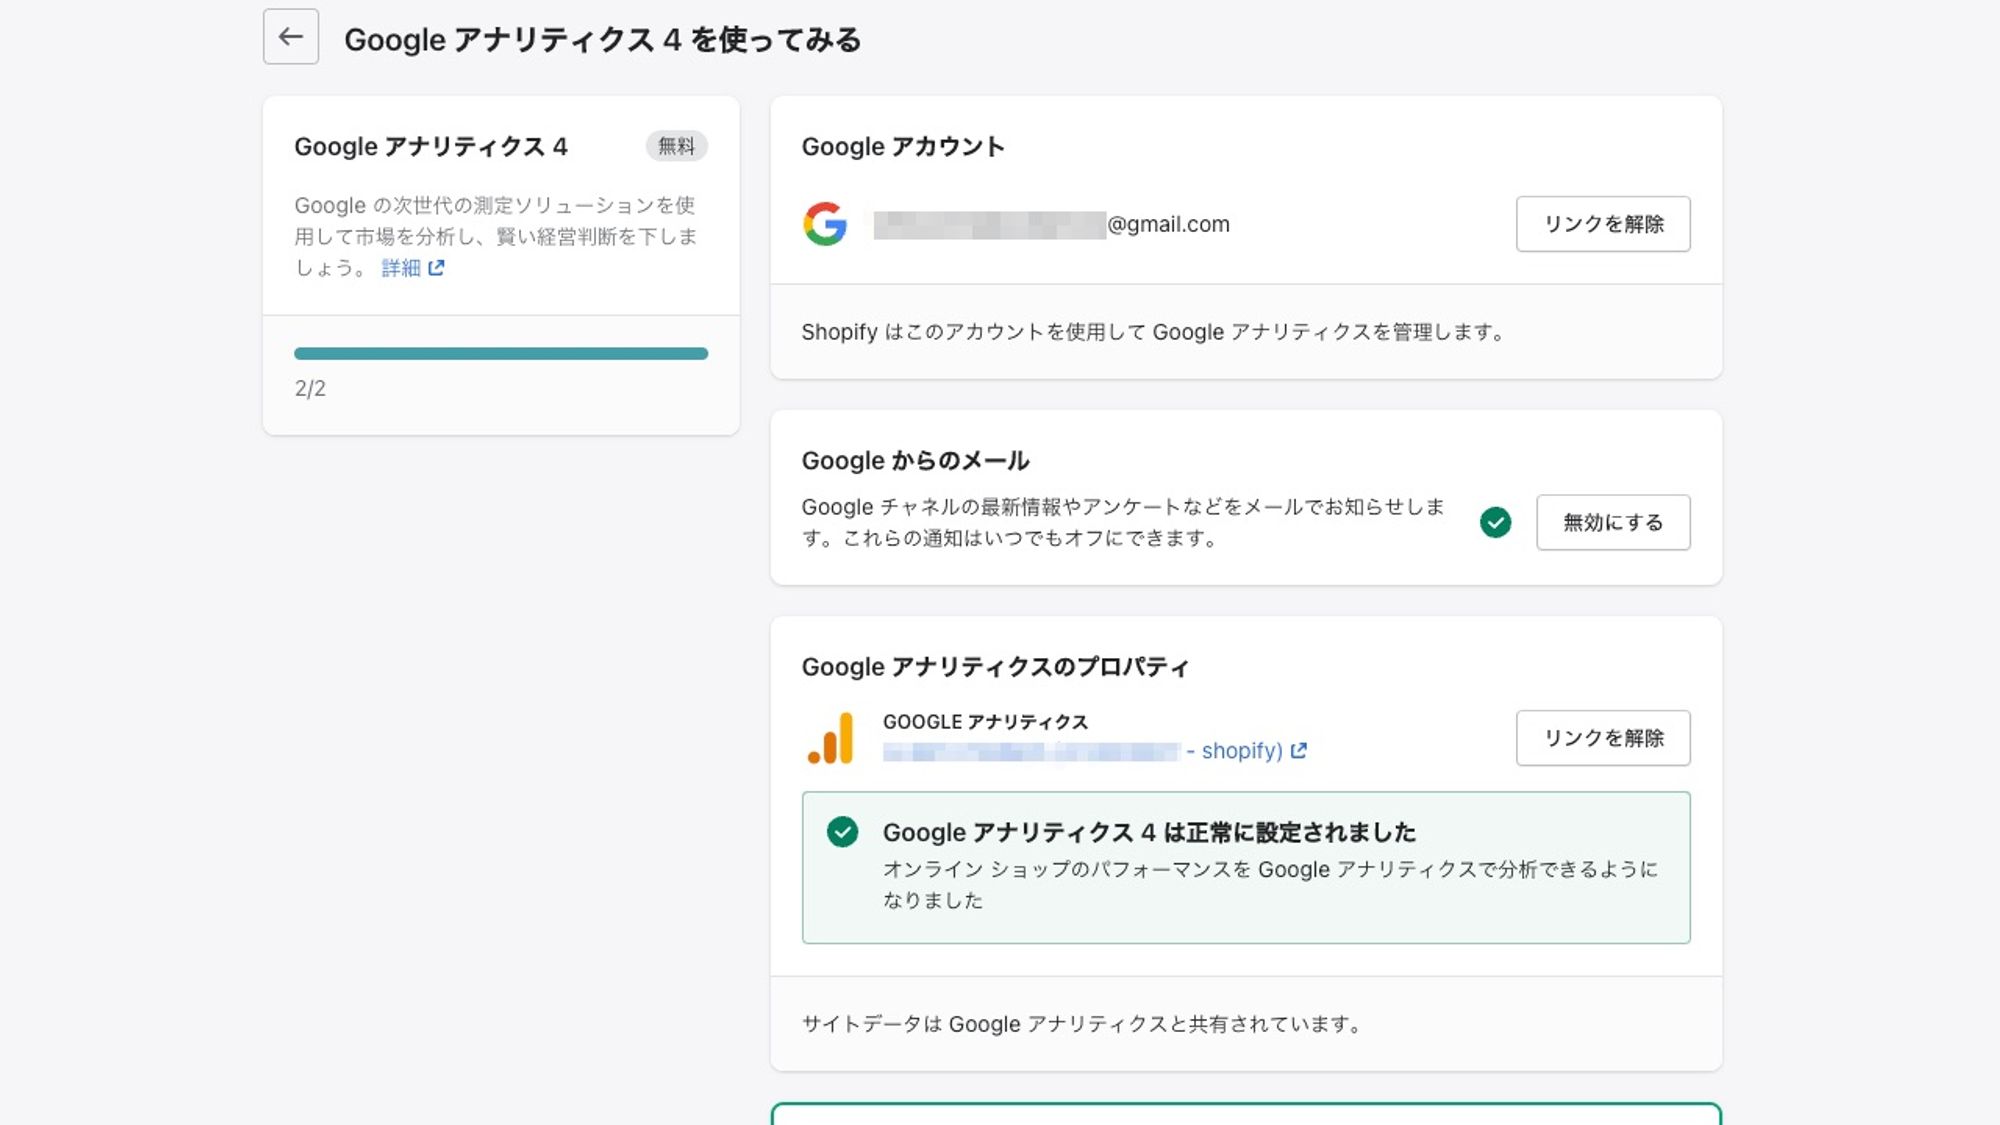The image size is (2000, 1125).
Task: Click the オンライン ショップ performance description text
Action: [1270, 884]
